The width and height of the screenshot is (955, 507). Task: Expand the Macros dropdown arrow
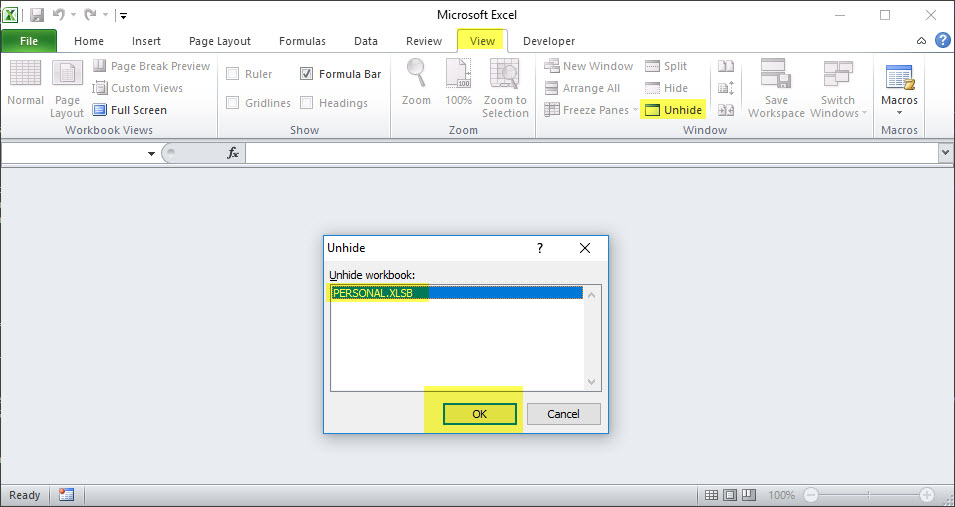(900, 113)
